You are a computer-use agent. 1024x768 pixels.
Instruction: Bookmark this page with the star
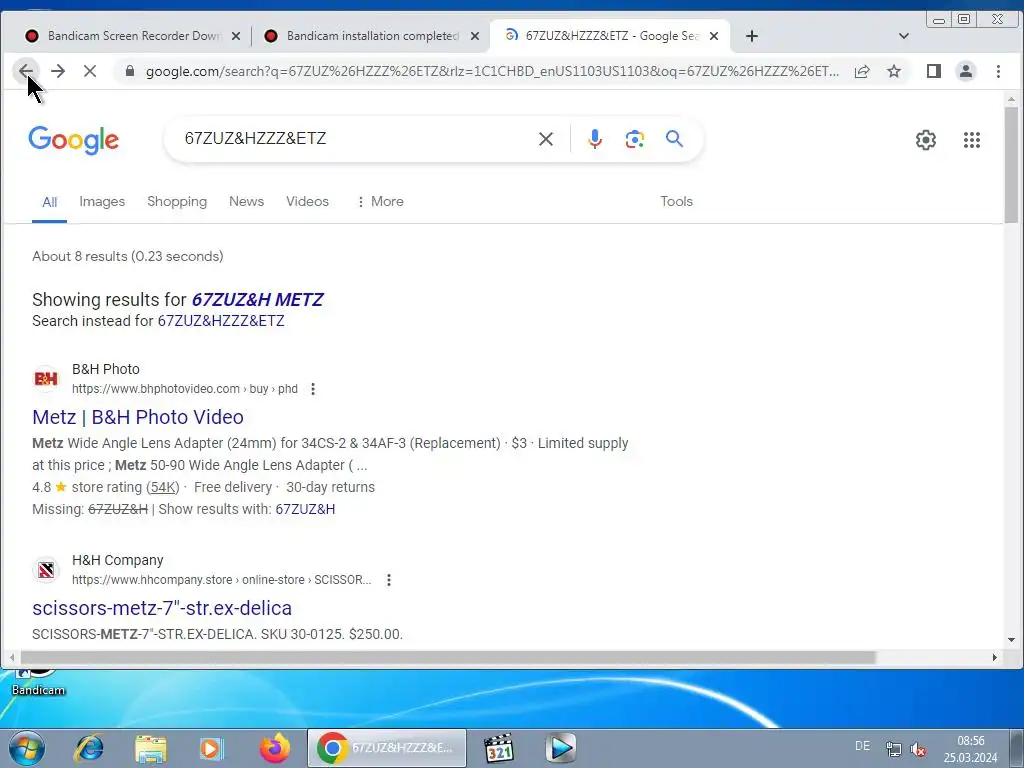pyautogui.click(x=894, y=71)
